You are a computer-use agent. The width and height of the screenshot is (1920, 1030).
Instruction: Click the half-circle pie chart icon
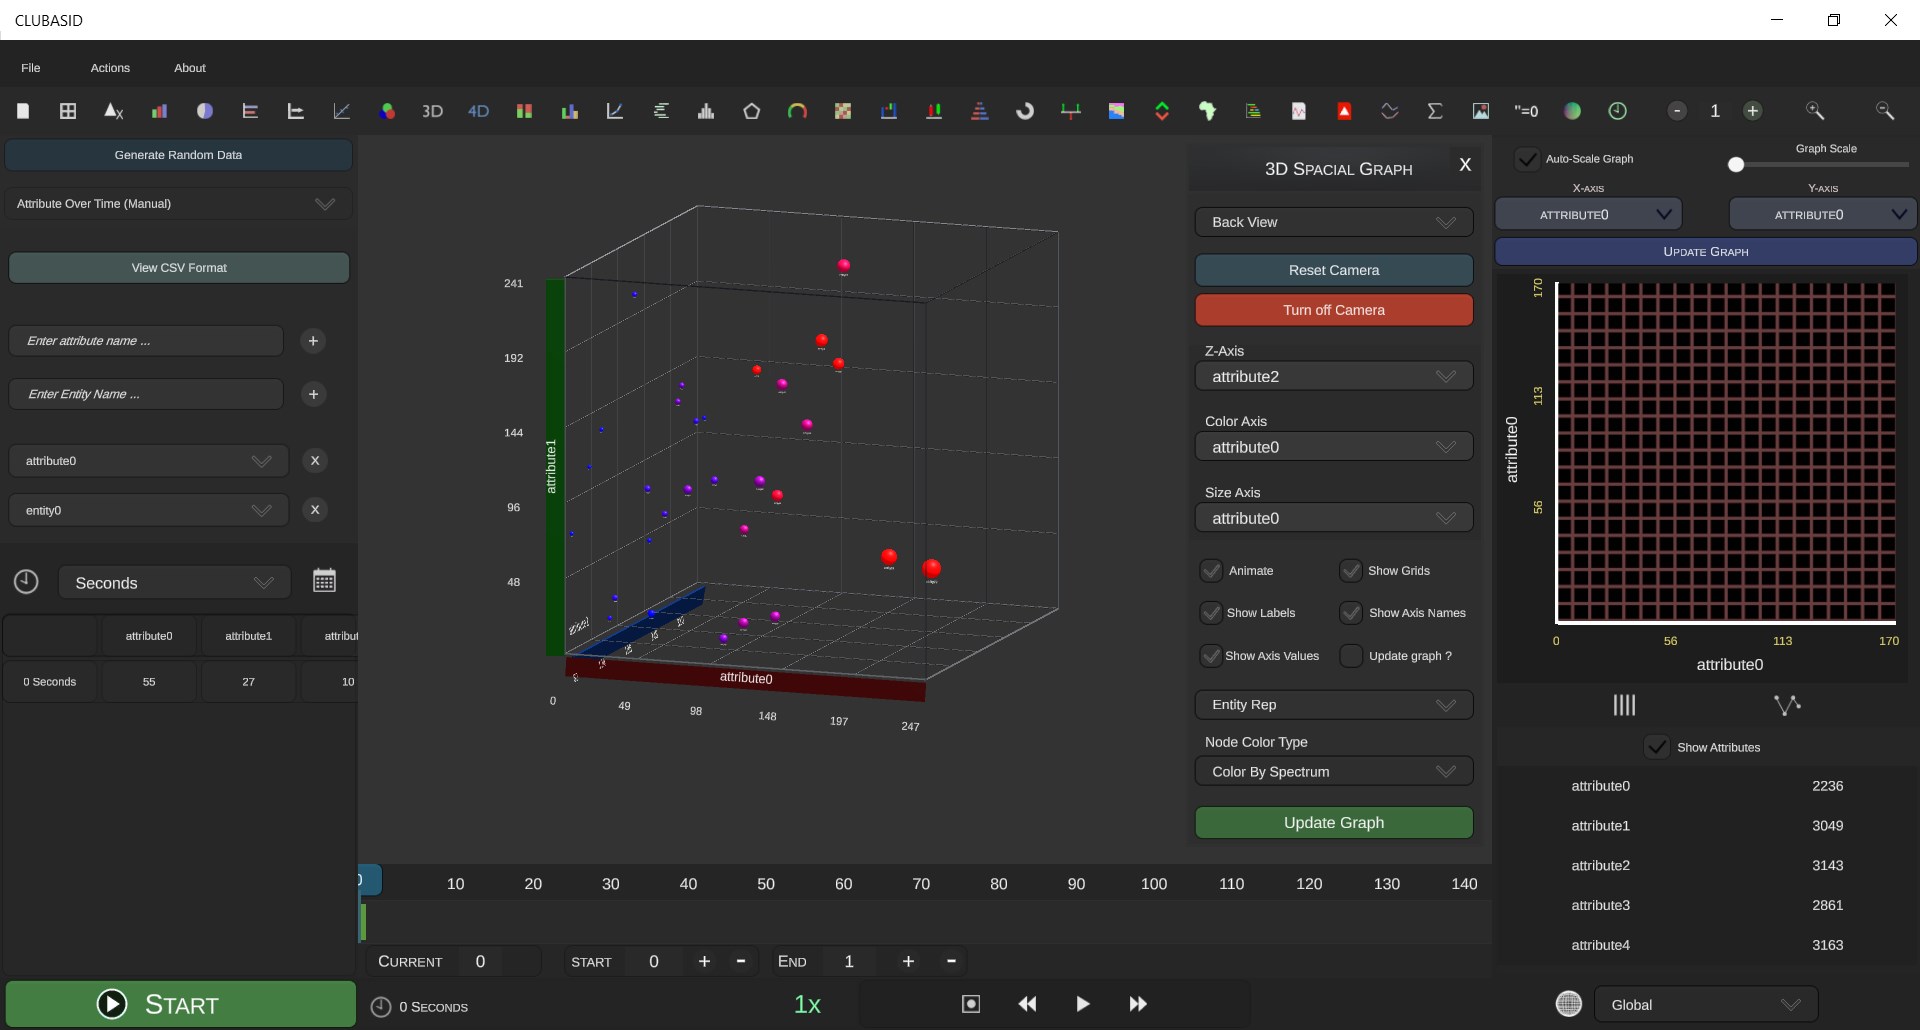coord(205,111)
